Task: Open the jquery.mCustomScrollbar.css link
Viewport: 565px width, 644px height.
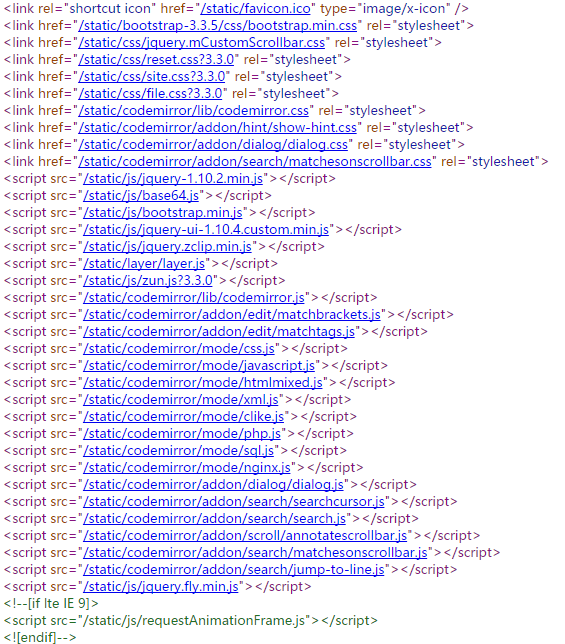Action: tap(202, 43)
